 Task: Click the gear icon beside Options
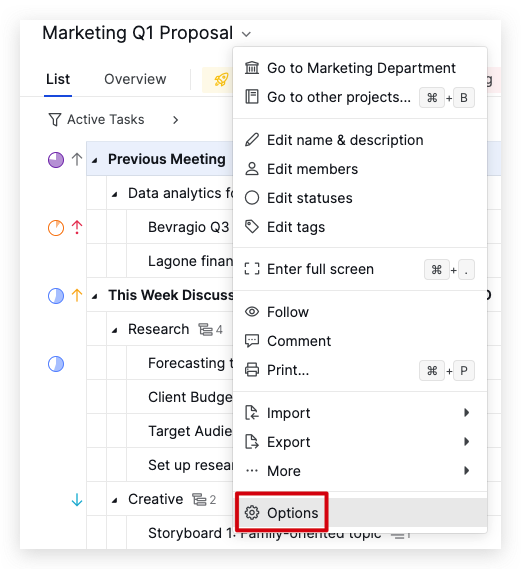pos(252,513)
